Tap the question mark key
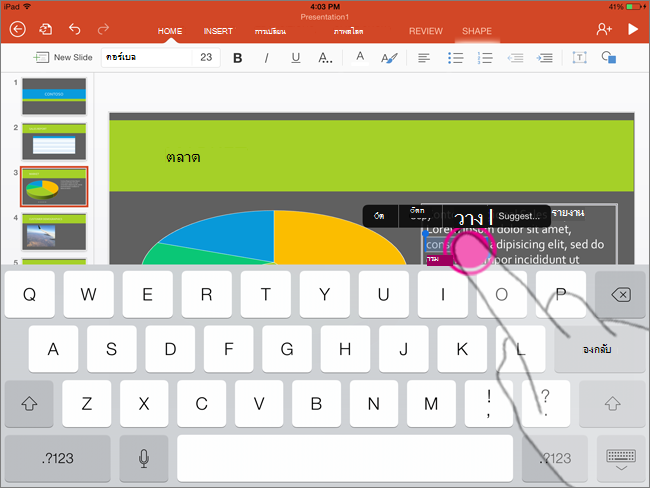The width and height of the screenshot is (650, 488). (546, 403)
